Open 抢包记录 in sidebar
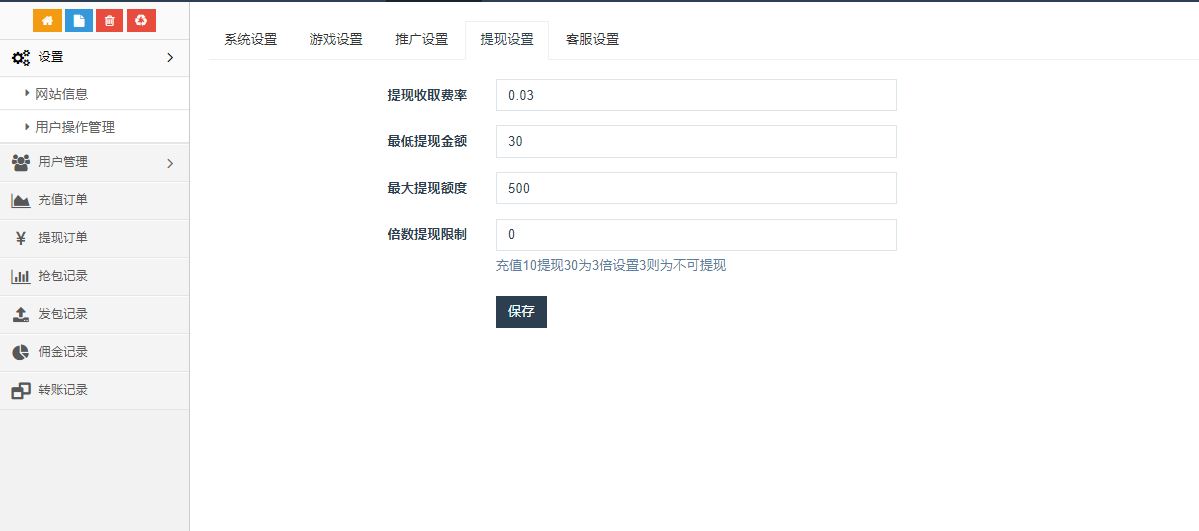Screen dimensions: 1199x531 [x=95, y=276]
